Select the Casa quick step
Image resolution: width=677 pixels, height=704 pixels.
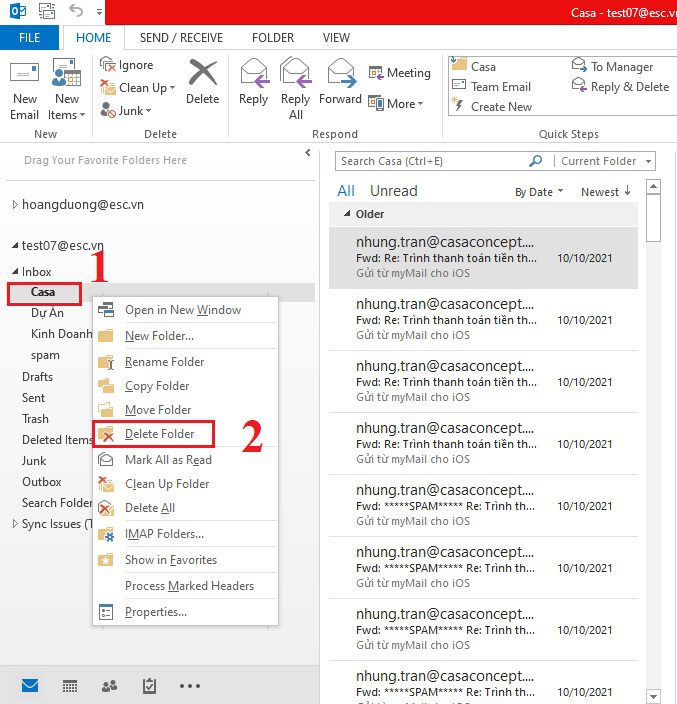coord(473,66)
